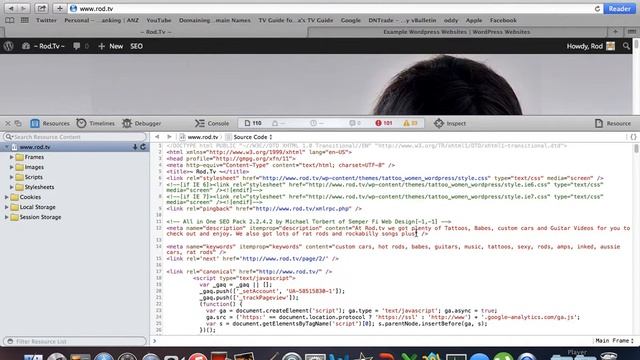640x360 pixels.
Task: Open the Console
Action: pyautogui.click(x=211, y=123)
